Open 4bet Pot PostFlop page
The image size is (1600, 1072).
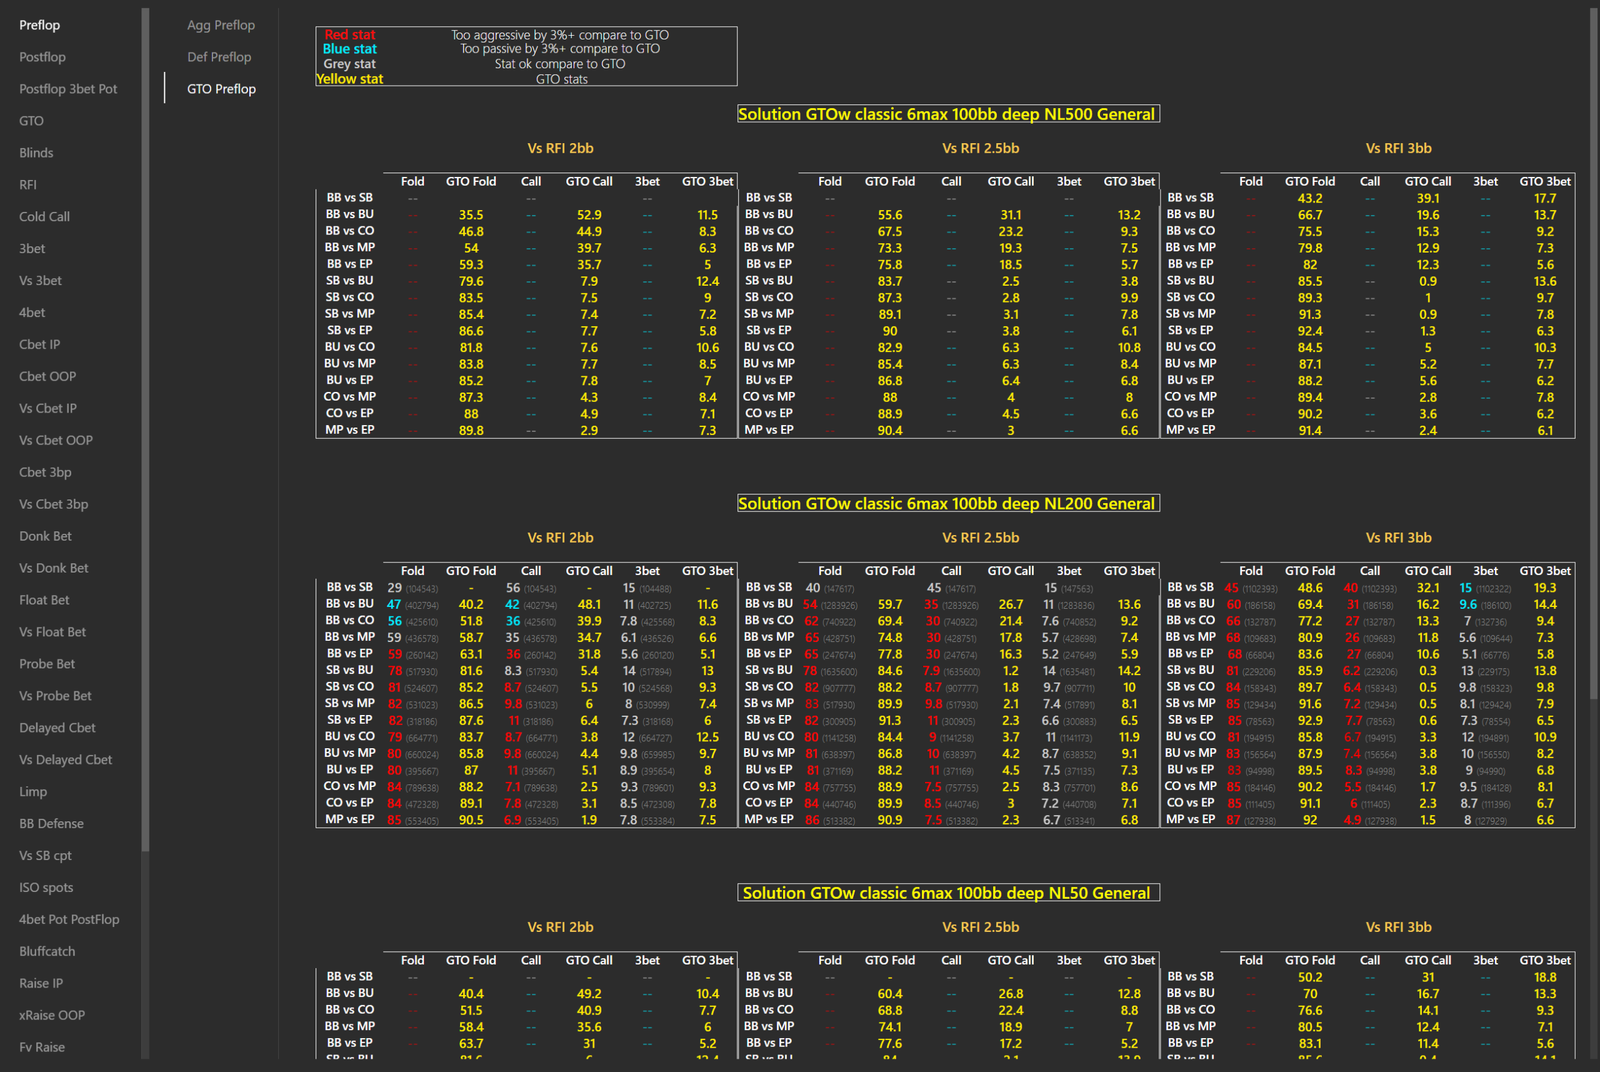click(69, 920)
